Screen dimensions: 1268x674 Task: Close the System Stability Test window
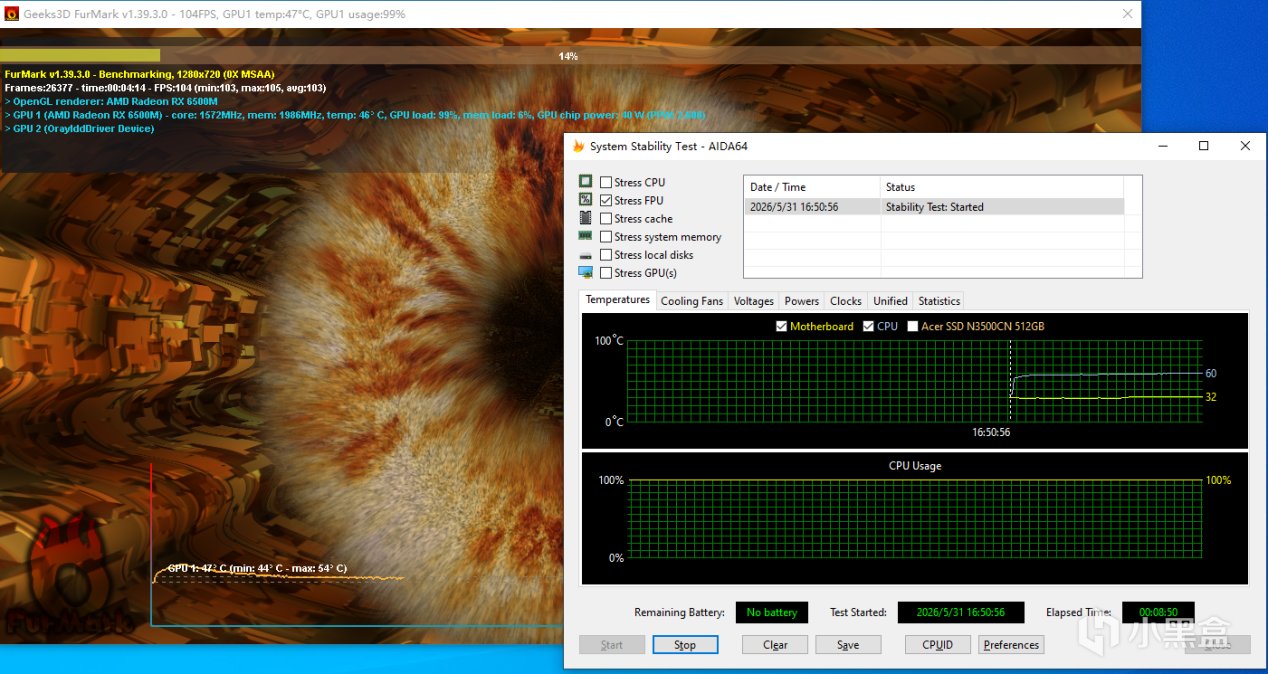(1245, 146)
